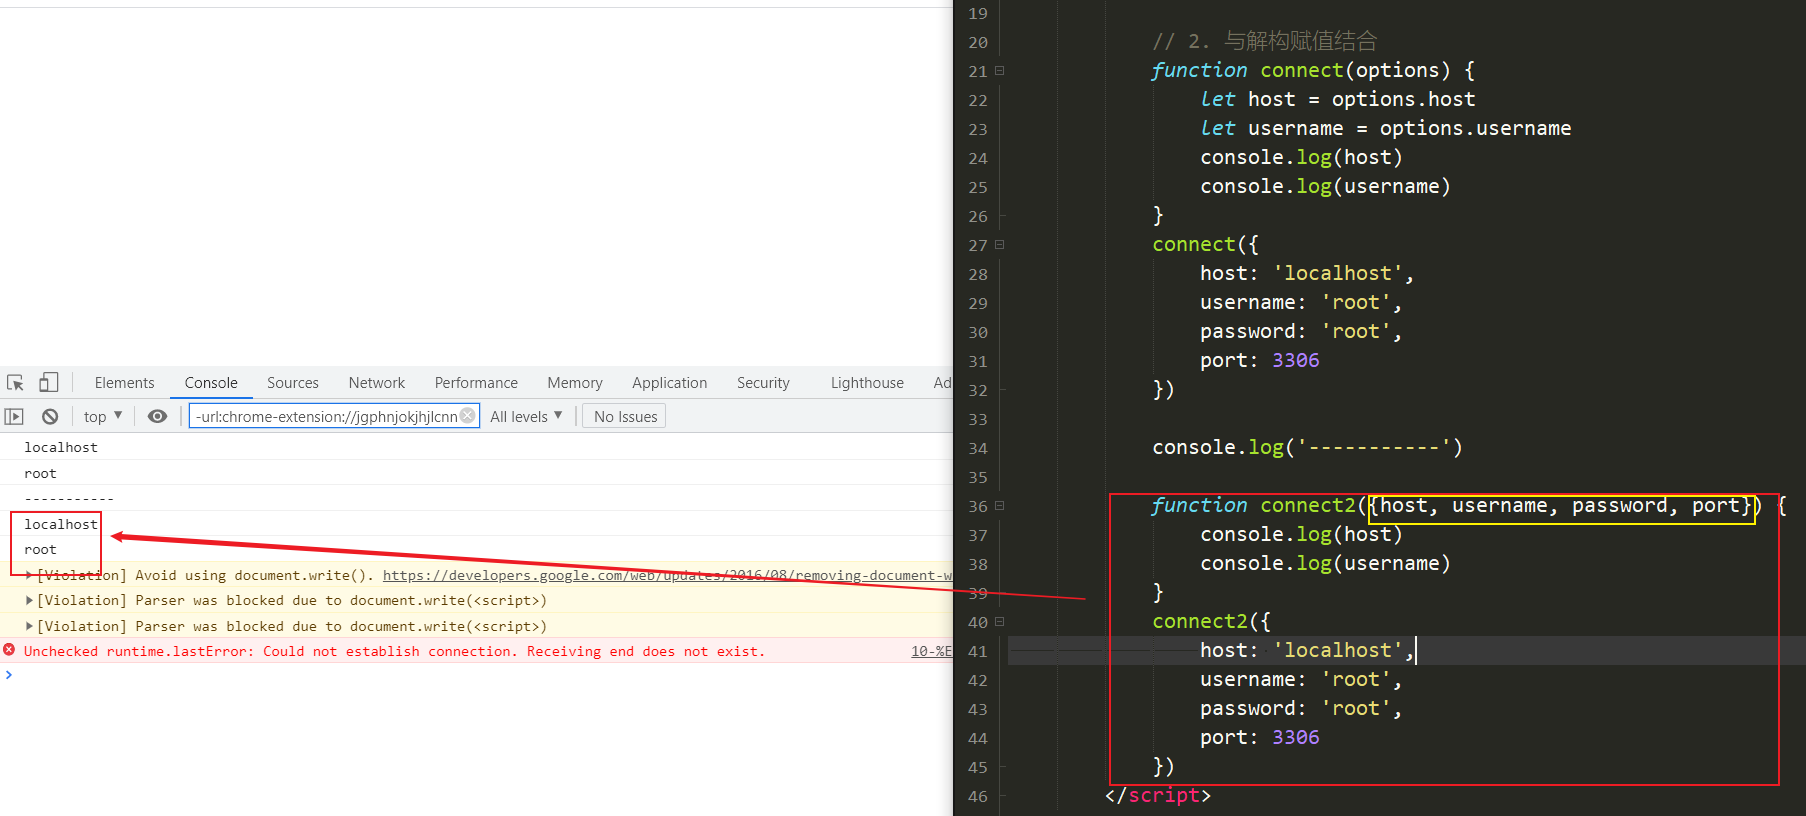Click the fold end marker at line 32
This screenshot has height=816, width=1806.
coord(1001,390)
